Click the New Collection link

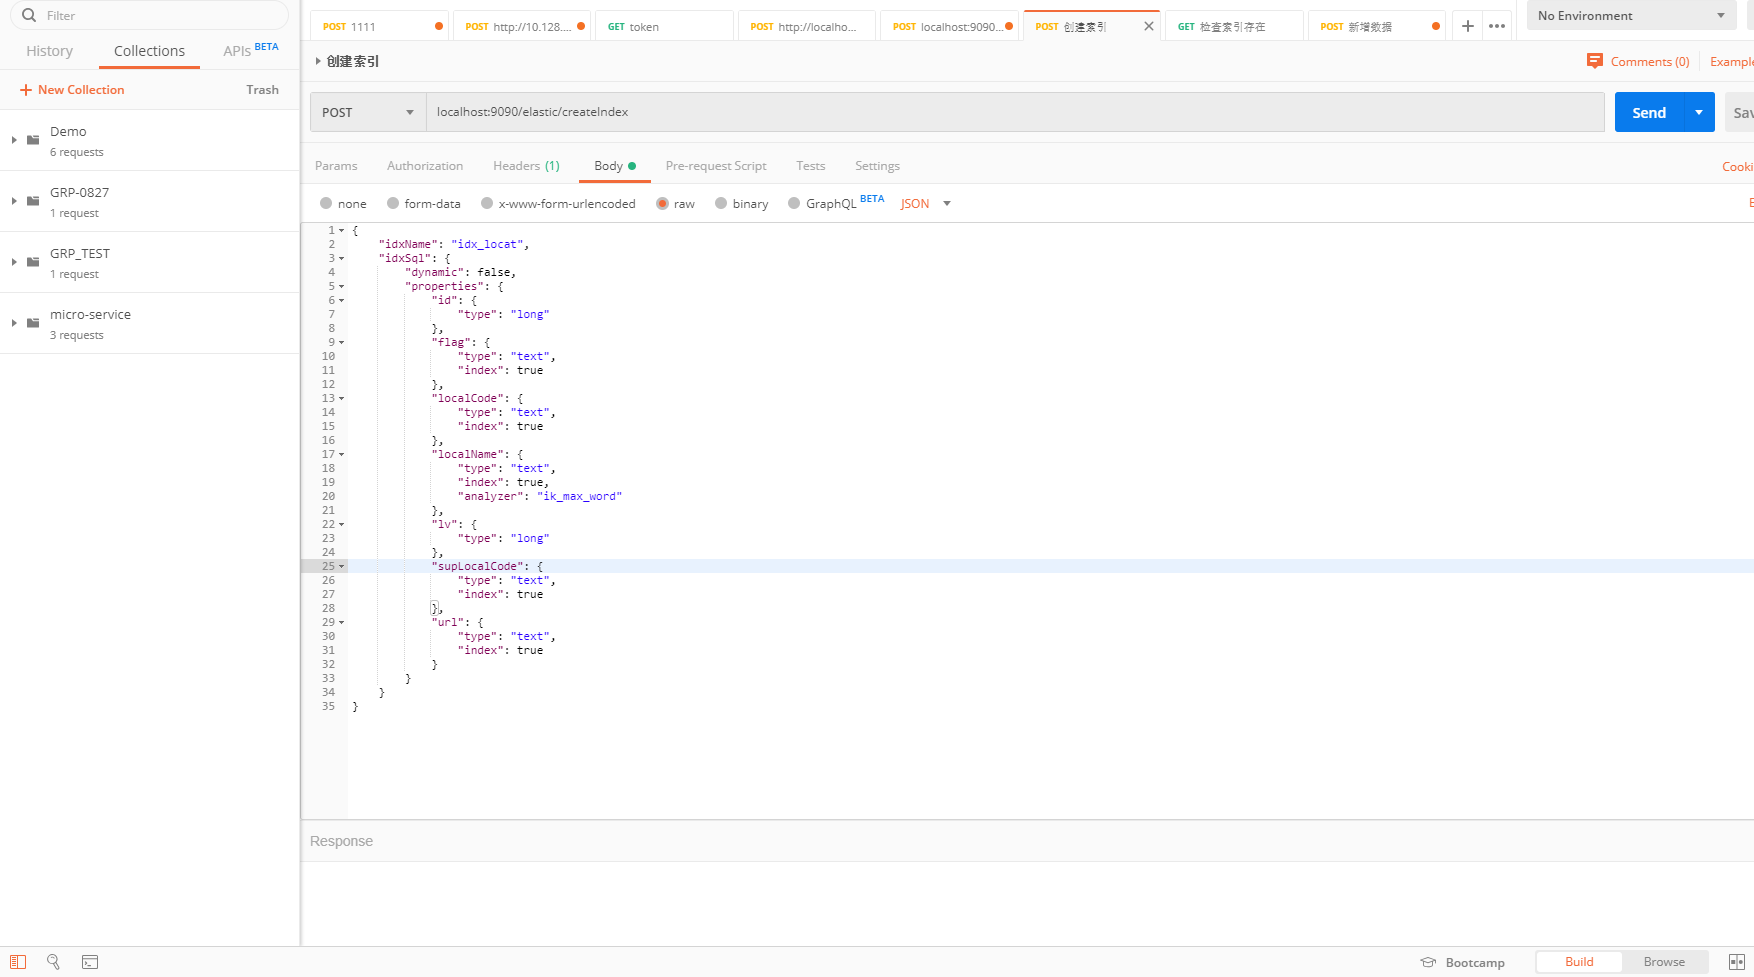[x=72, y=90]
